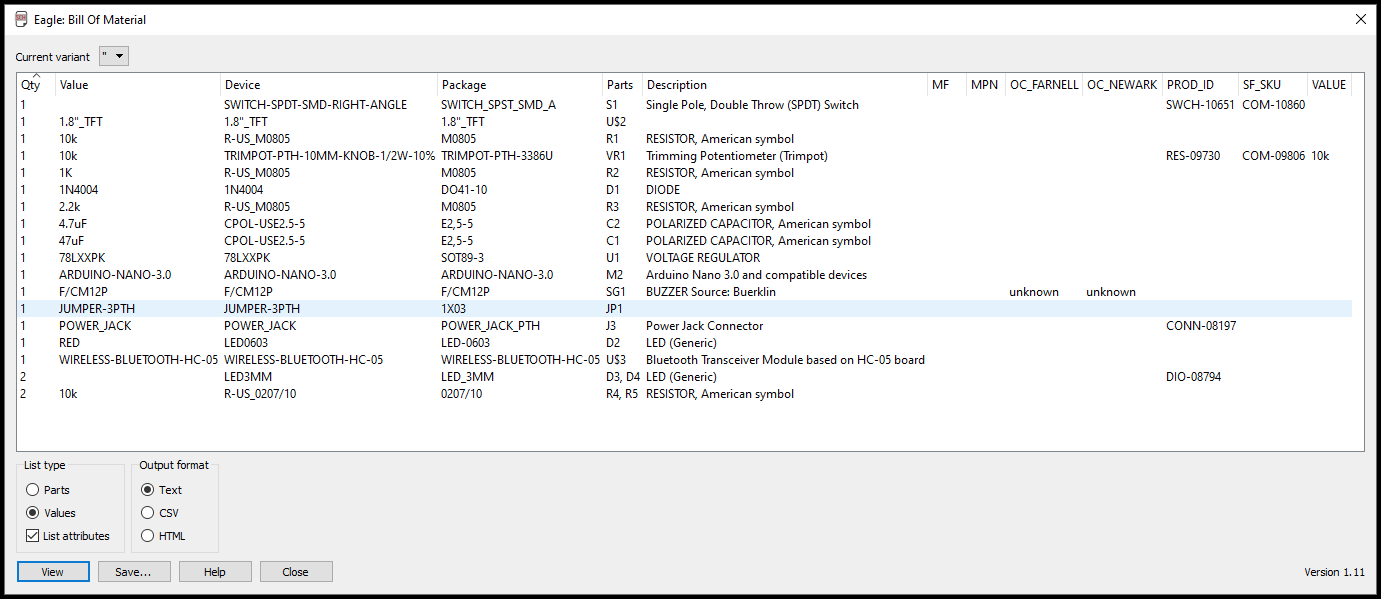
Task: Select the Values list type radio
Action: (33, 513)
